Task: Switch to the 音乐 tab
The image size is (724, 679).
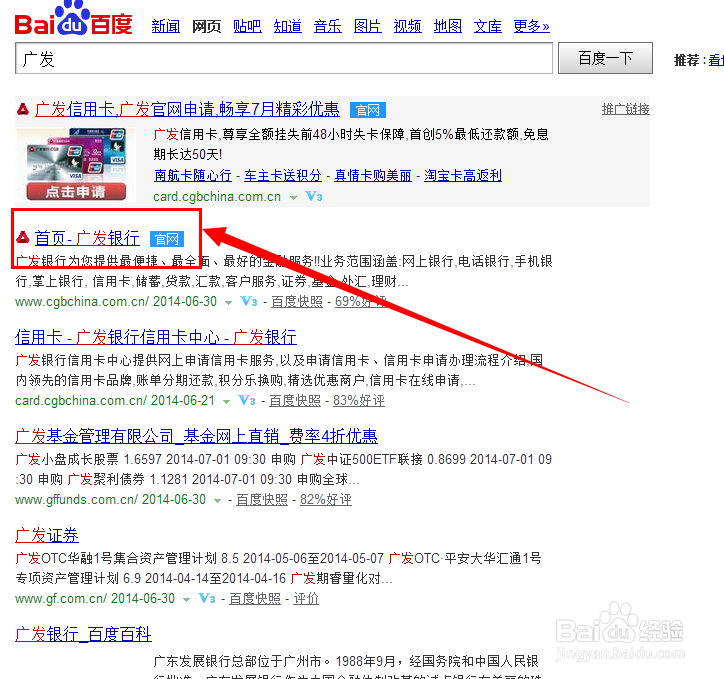Action: tap(327, 26)
